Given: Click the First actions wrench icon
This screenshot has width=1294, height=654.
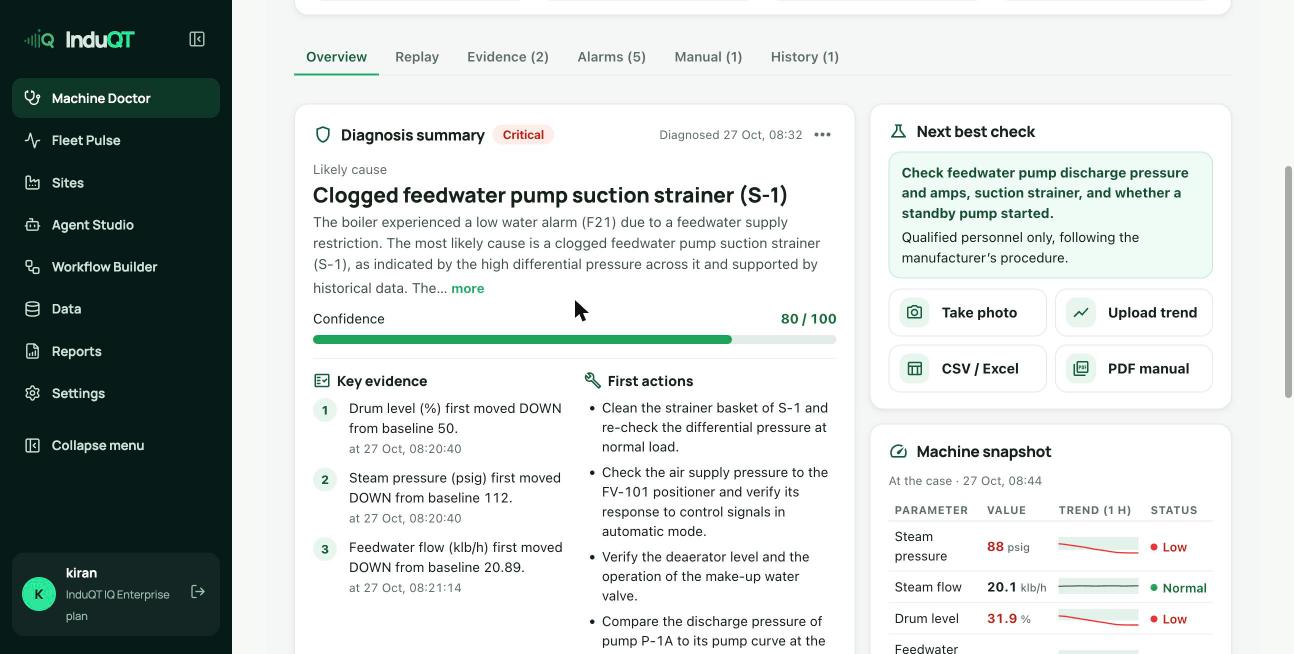Looking at the screenshot, I should pos(592,381).
